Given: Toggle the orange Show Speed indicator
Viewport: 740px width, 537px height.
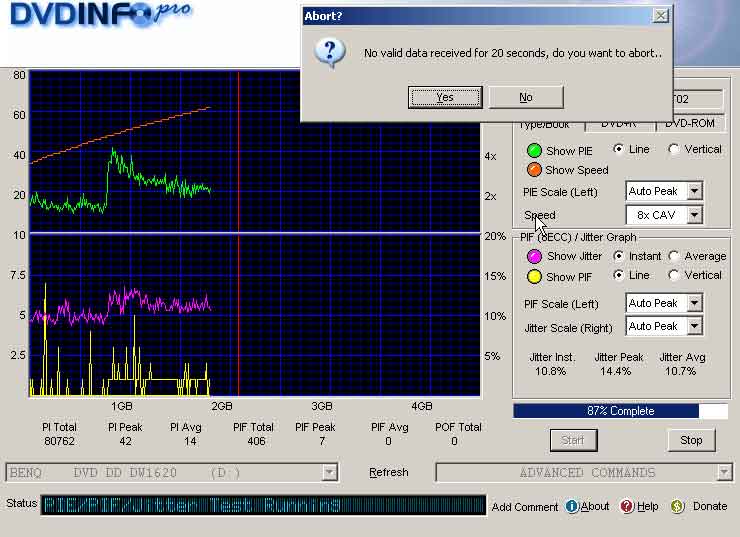Looking at the screenshot, I should tap(534, 170).
